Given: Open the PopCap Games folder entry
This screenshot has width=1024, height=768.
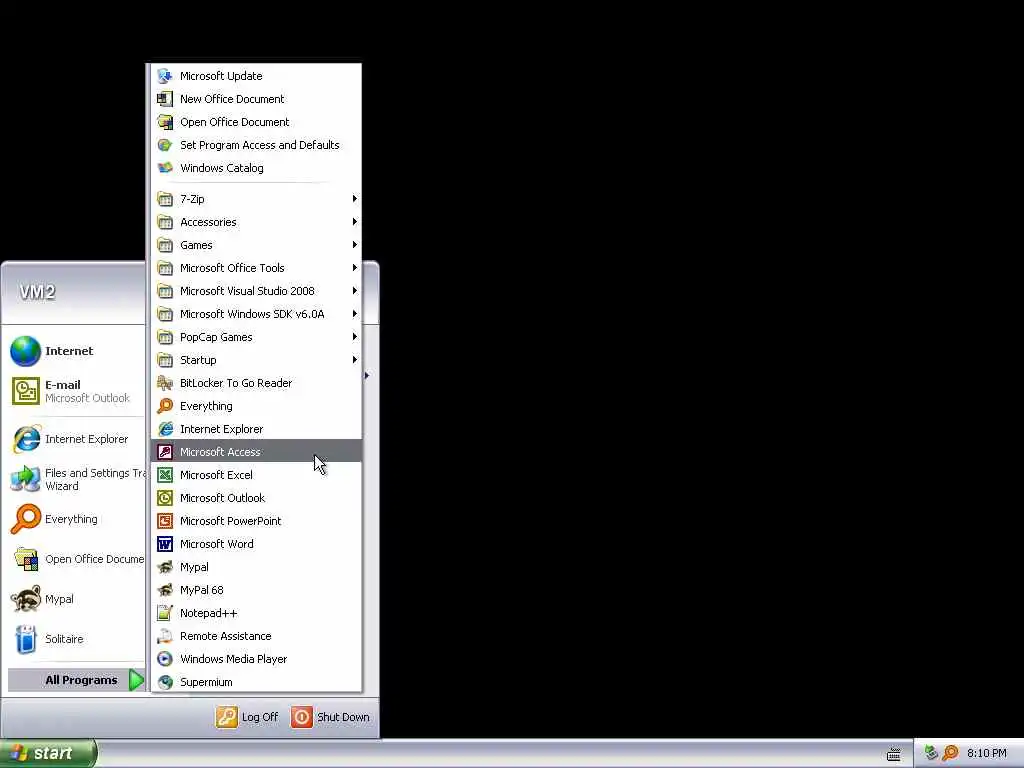Looking at the screenshot, I should (256, 337).
